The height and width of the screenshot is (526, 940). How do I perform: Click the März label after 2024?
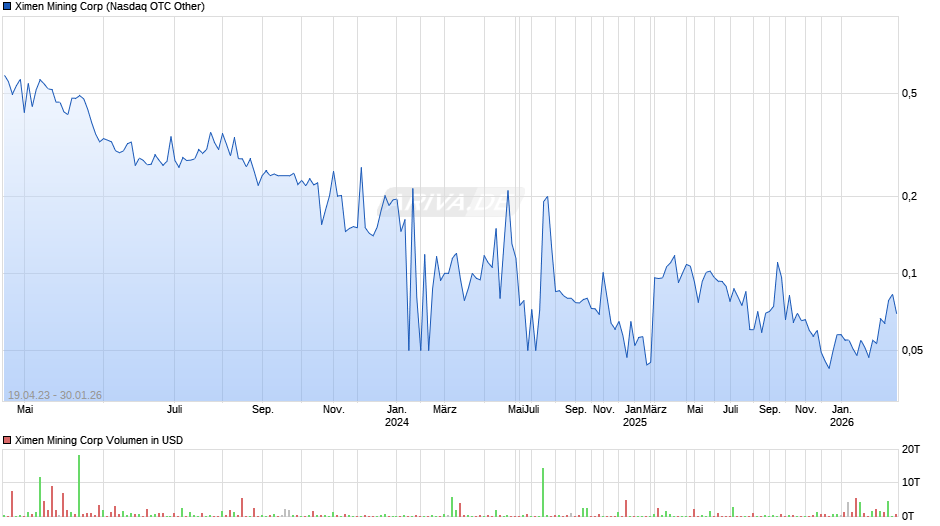[x=445, y=410]
